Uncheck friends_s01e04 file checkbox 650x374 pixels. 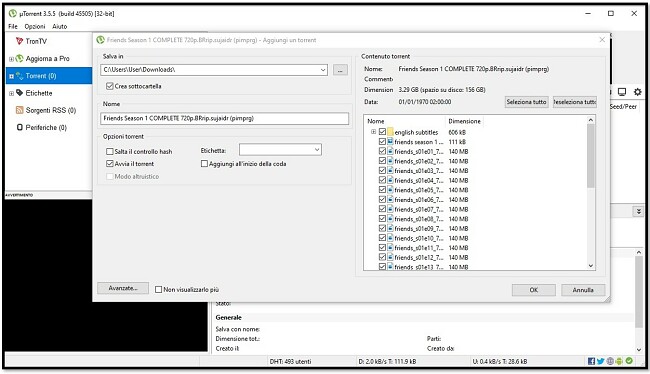point(382,180)
